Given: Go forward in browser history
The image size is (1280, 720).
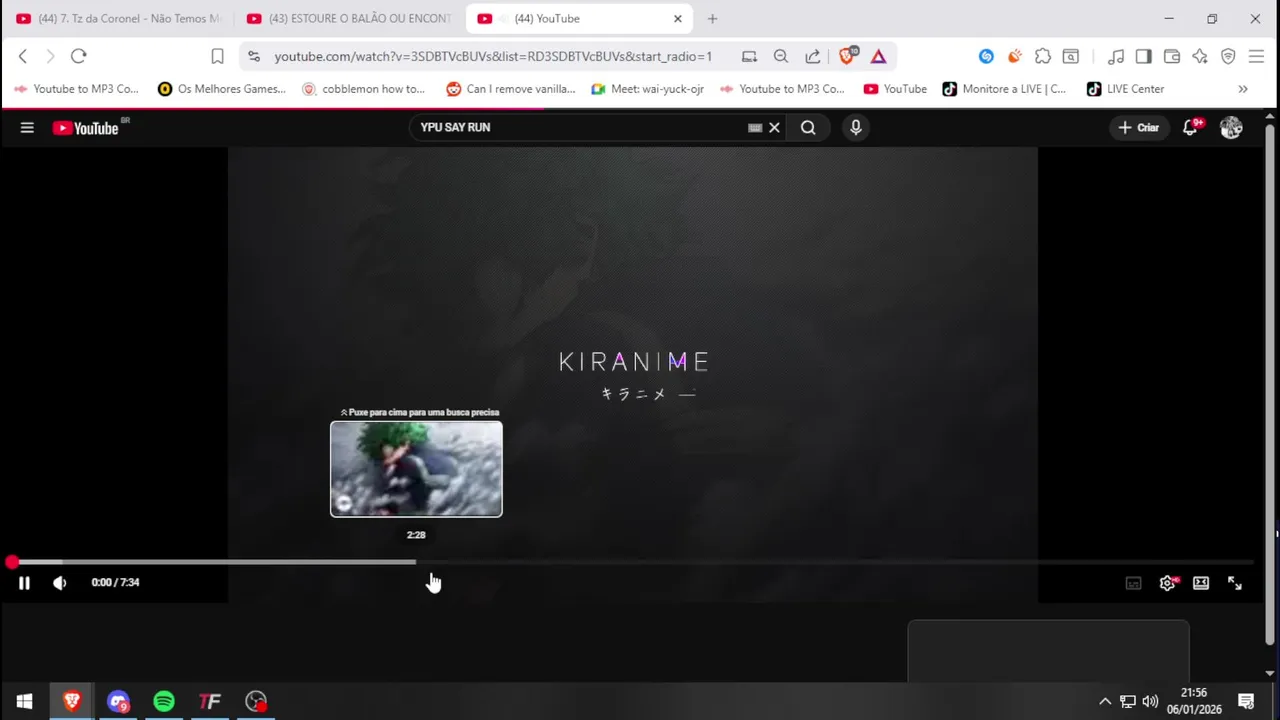Looking at the screenshot, I should tap(50, 56).
